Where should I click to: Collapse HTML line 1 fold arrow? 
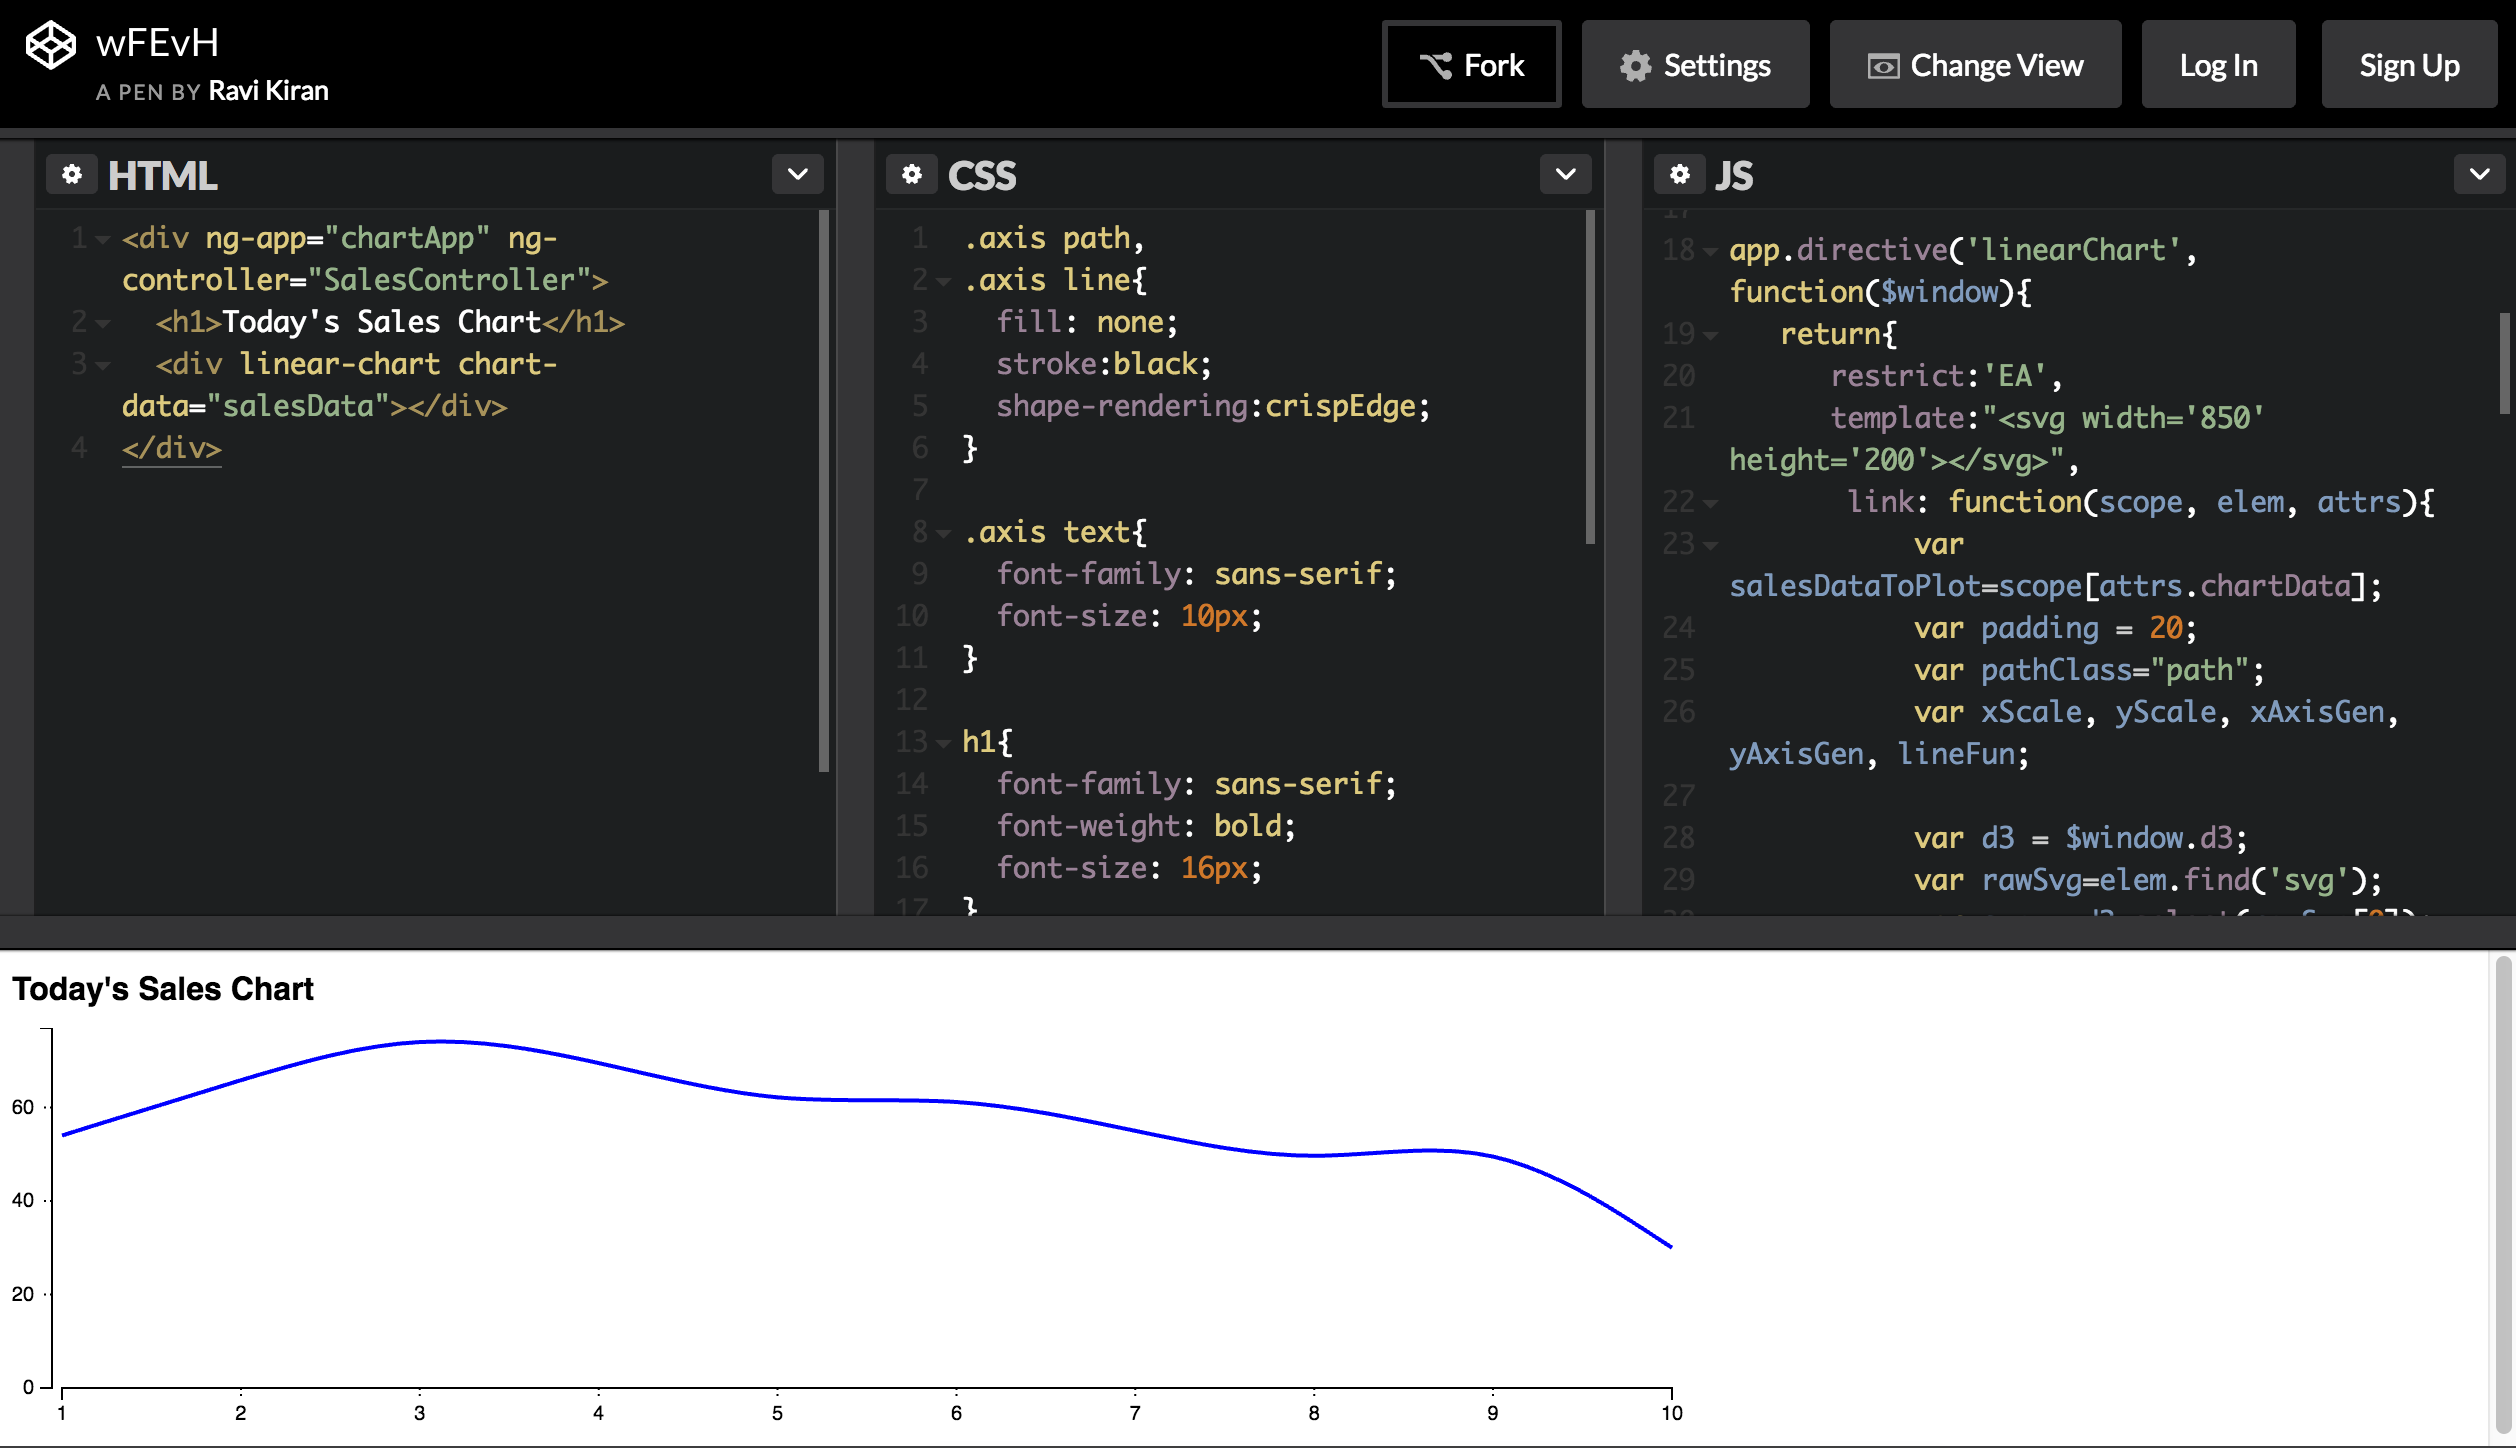tap(102, 240)
